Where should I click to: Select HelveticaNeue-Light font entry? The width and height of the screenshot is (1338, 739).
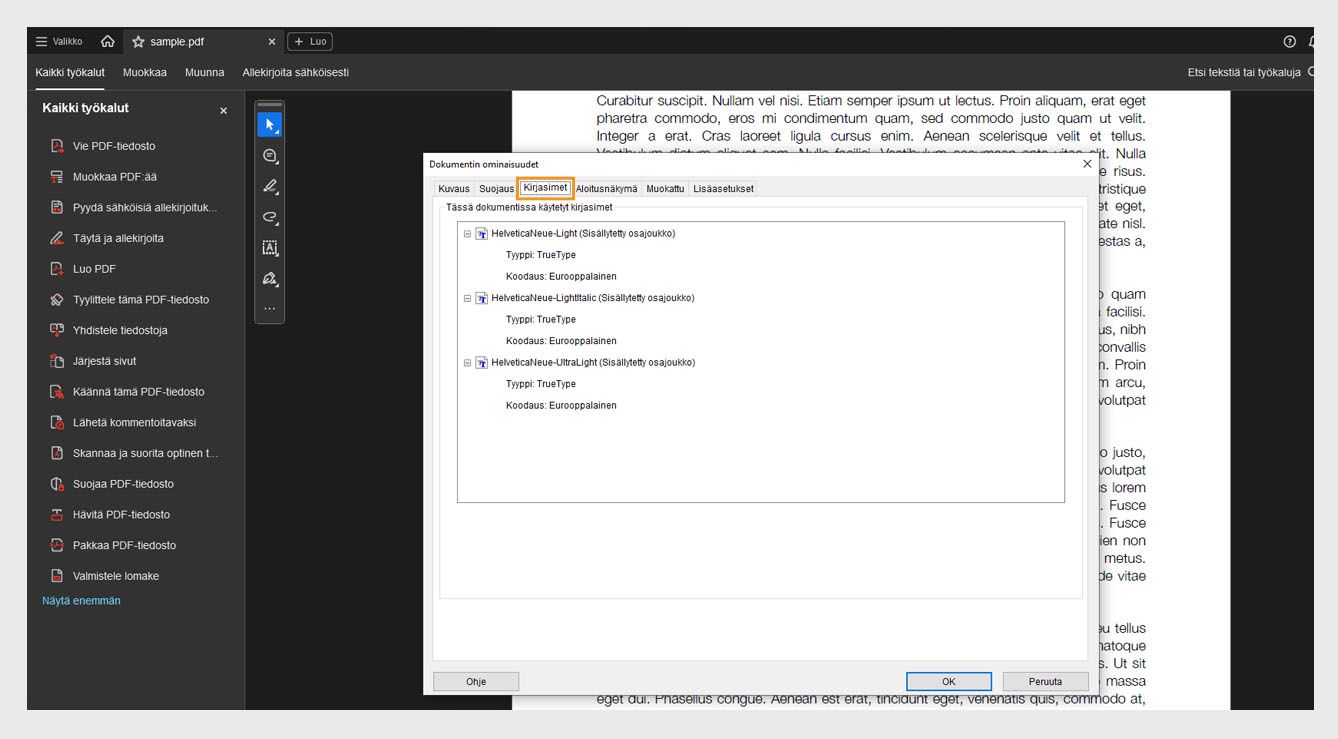(583, 234)
